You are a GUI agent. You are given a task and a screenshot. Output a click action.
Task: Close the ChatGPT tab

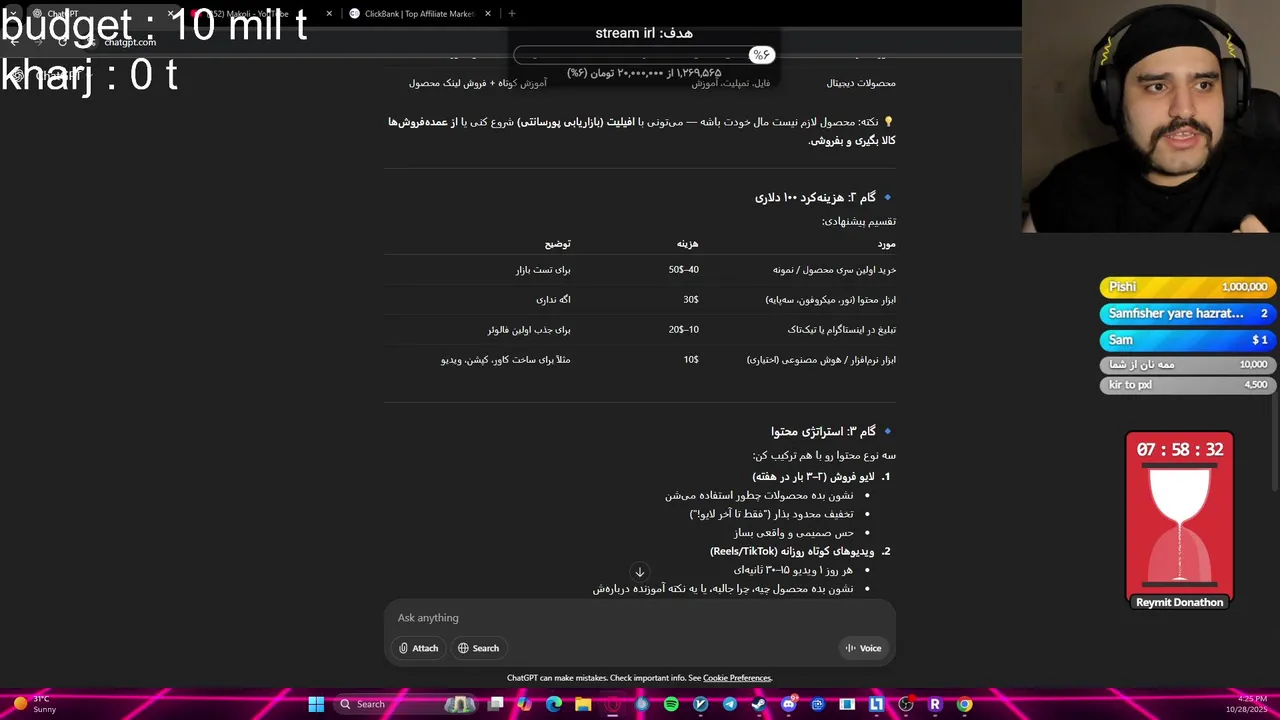171,14
